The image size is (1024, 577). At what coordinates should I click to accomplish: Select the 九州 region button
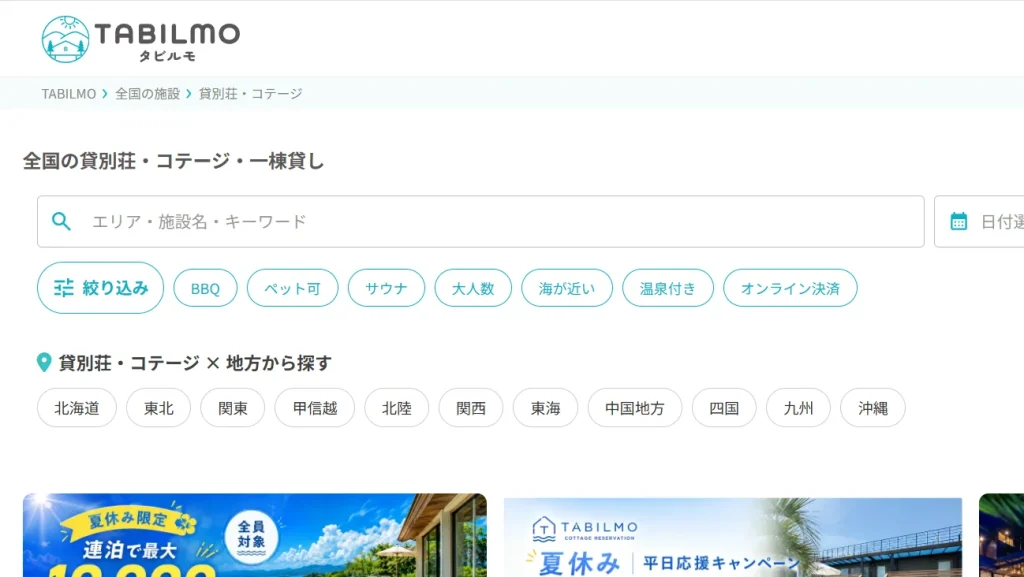(x=799, y=408)
